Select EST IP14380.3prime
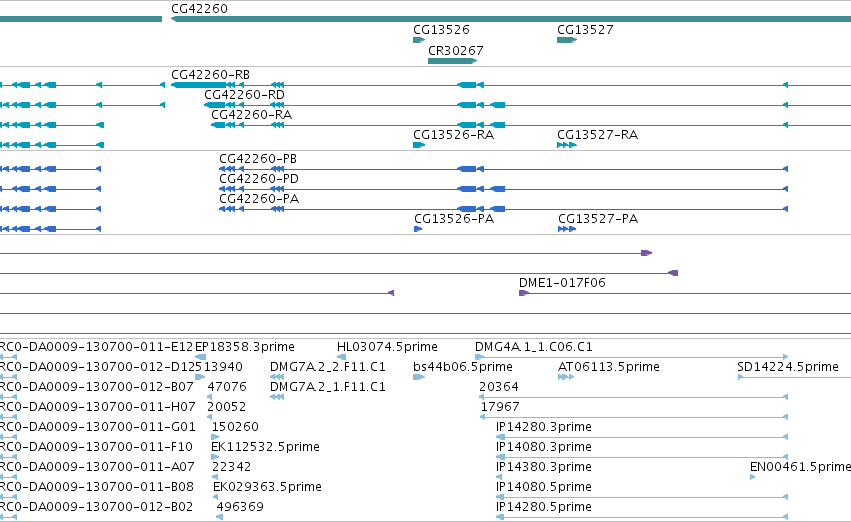The image size is (851, 522). click(x=543, y=467)
